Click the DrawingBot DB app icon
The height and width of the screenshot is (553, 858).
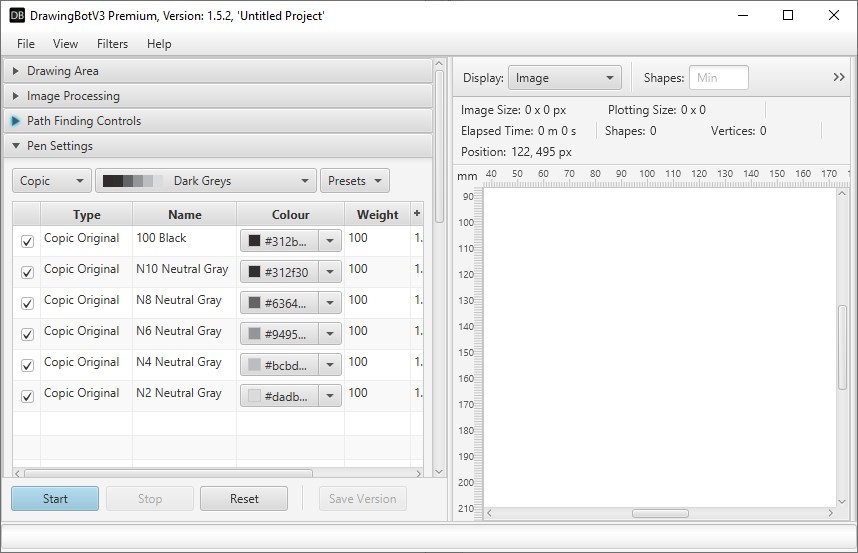(17, 15)
